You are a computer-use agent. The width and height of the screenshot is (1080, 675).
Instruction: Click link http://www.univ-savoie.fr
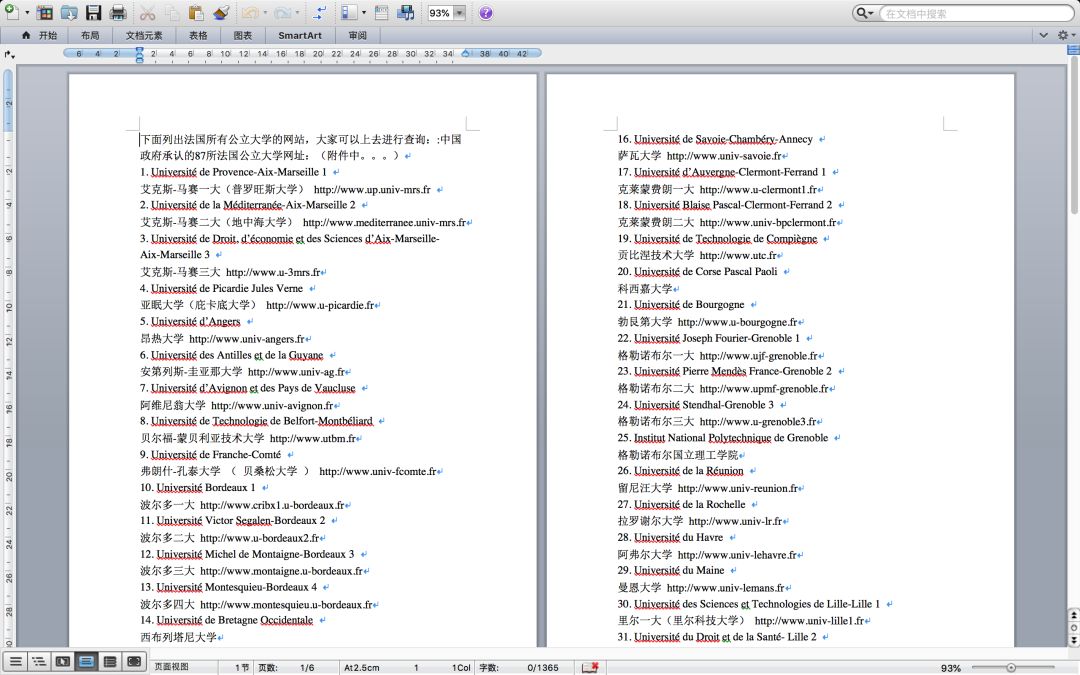tap(725, 156)
